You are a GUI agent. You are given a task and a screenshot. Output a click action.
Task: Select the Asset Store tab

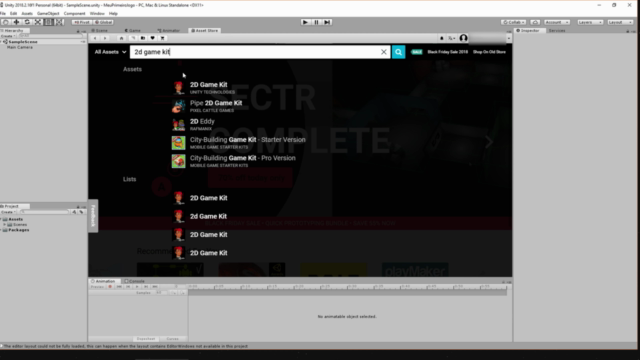[x=204, y=31]
